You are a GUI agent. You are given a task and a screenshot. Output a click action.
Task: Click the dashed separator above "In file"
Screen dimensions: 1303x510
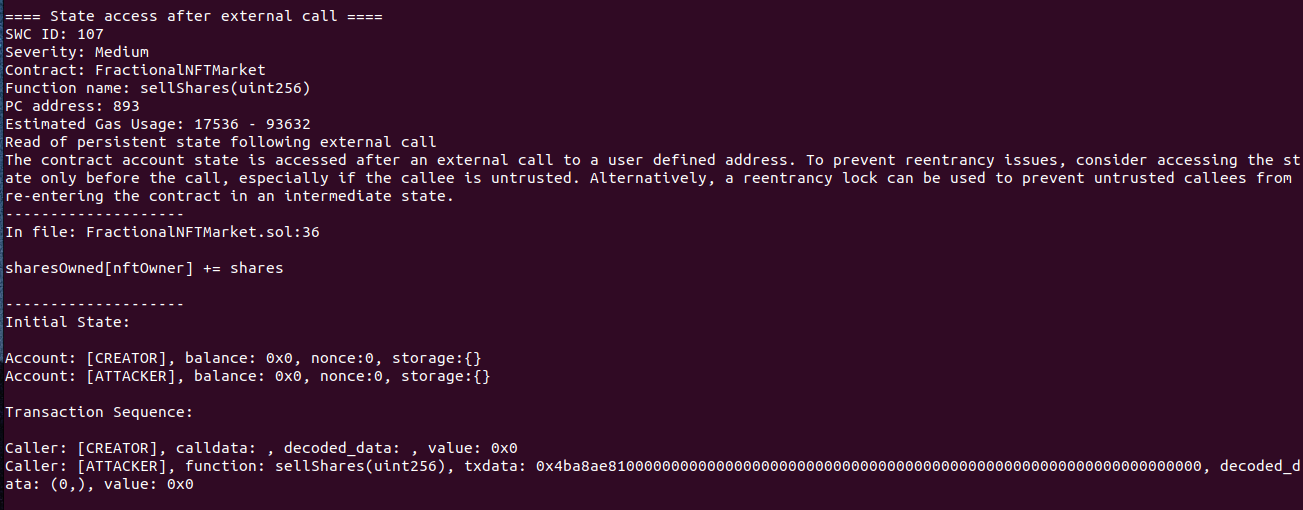coord(94,214)
